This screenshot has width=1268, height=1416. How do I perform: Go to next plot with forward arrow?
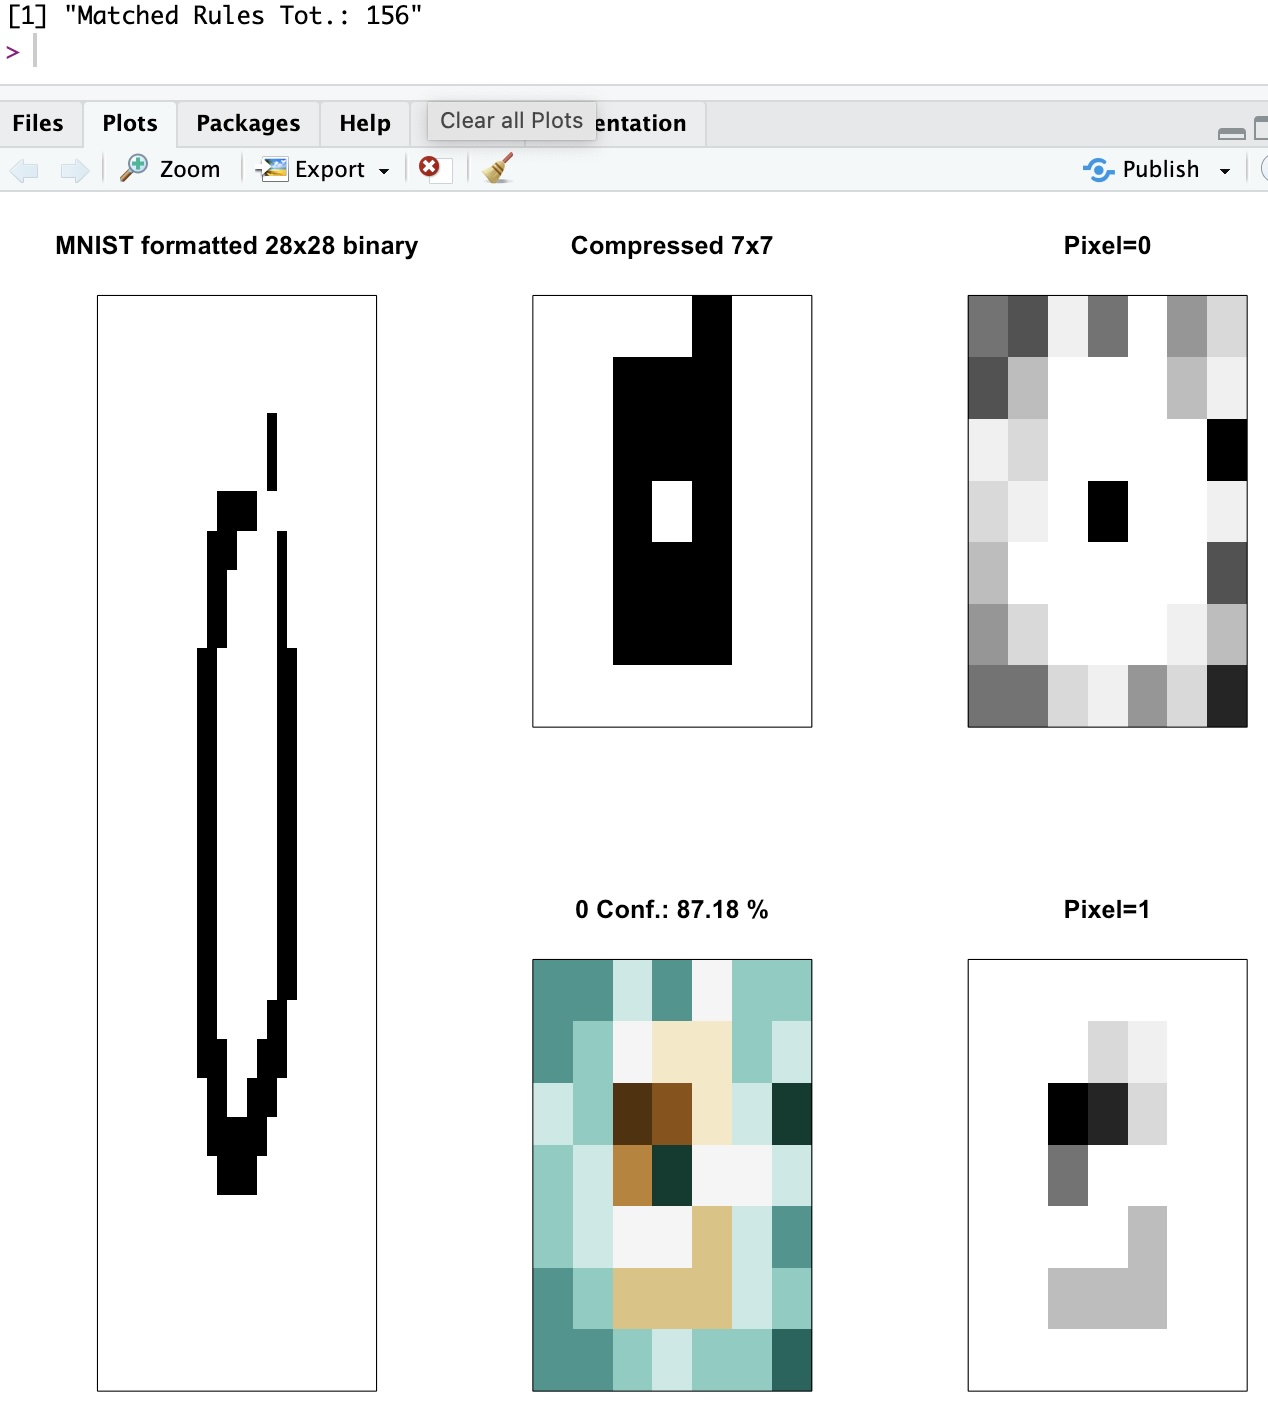pyautogui.click(x=75, y=170)
